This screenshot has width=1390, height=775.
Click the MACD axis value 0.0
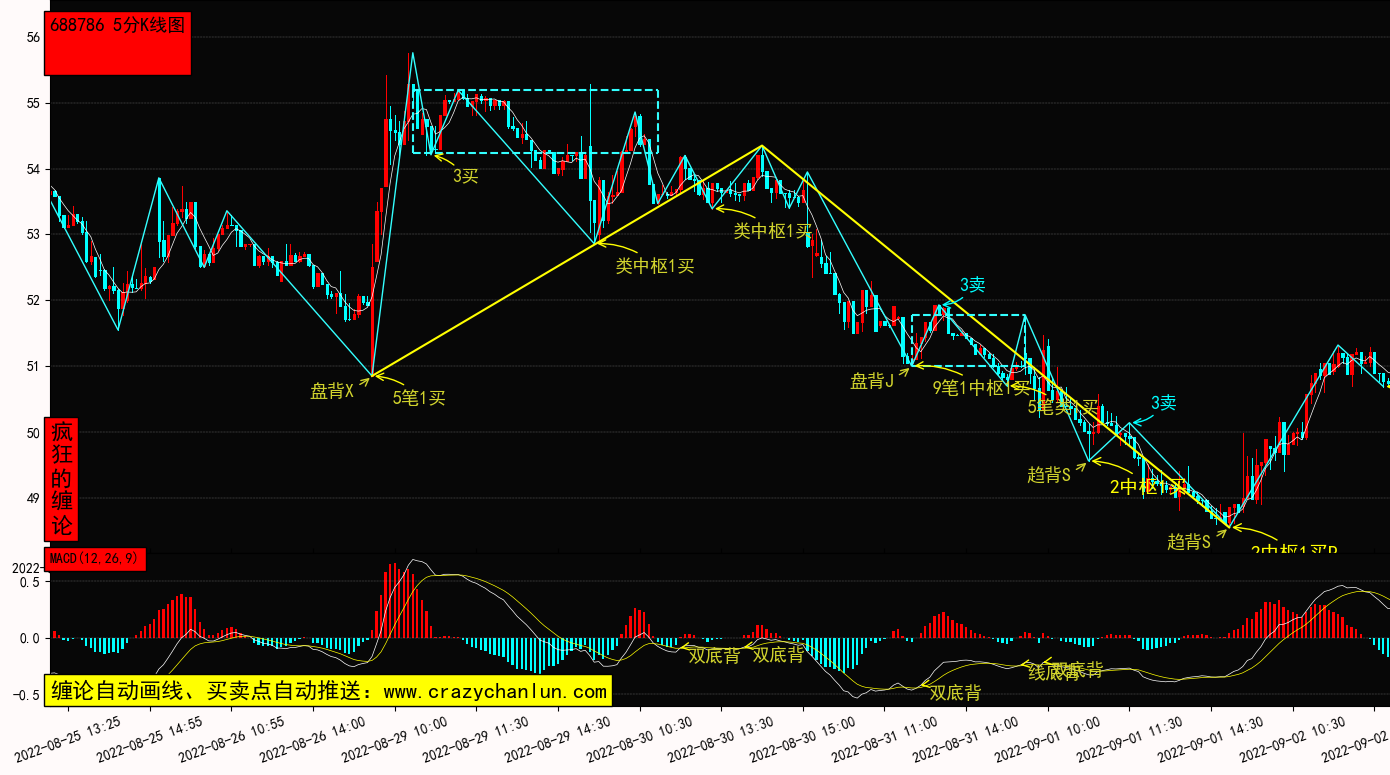click(30, 638)
